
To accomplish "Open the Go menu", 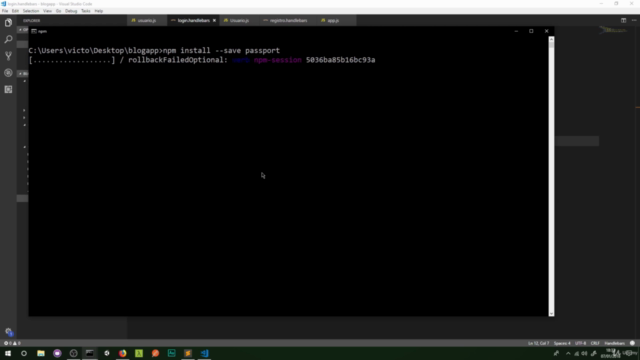I will pyautogui.click(x=58, y=11).
